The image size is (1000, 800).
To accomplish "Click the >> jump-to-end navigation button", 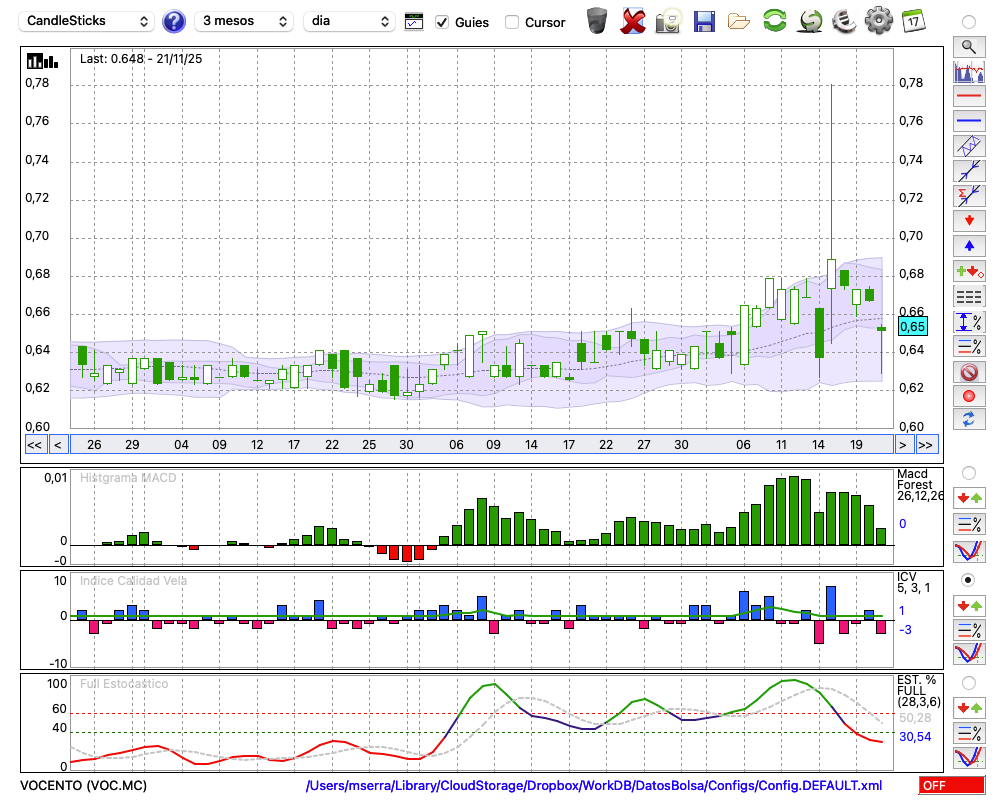I will point(926,444).
